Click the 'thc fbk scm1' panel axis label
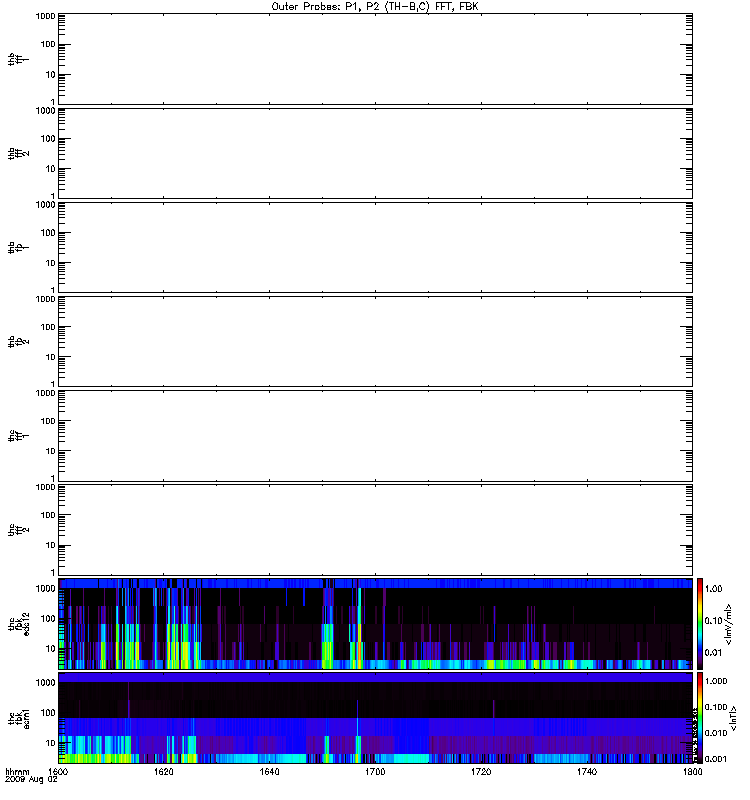This screenshot has height=800, width=750. click(19, 718)
